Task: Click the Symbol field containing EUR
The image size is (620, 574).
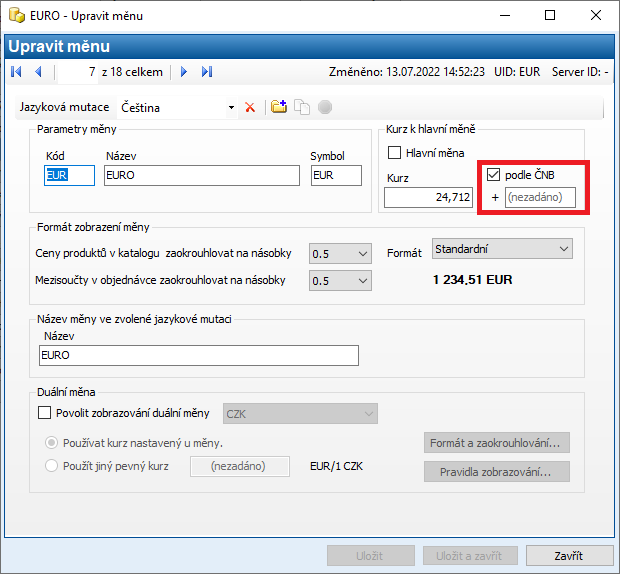Action: [335, 175]
